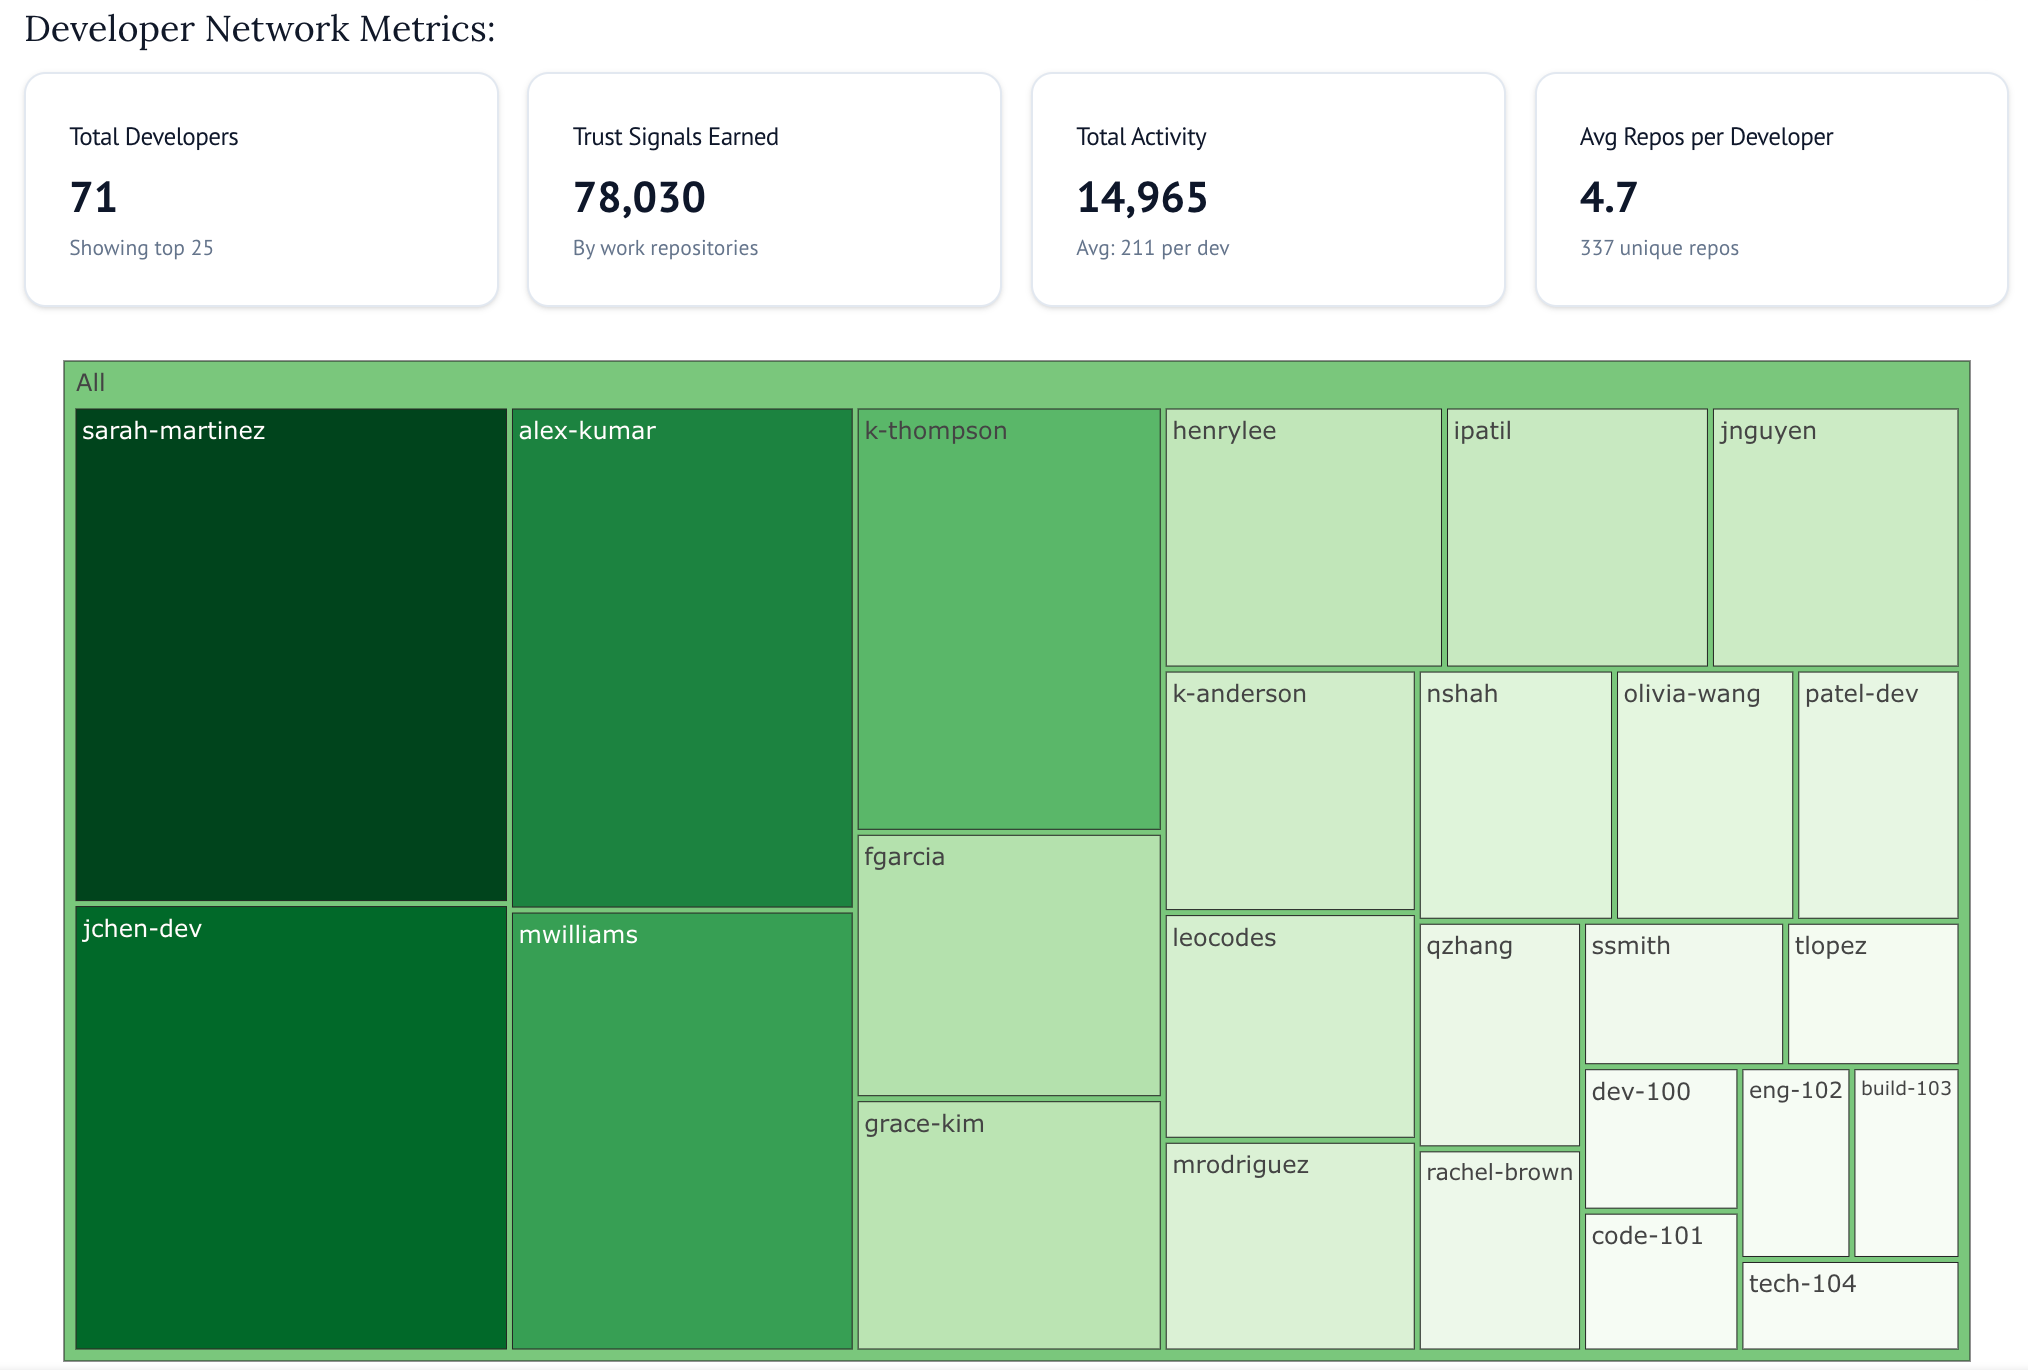
Task: Click the k-anderson treemap block
Action: click(1289, 790)
